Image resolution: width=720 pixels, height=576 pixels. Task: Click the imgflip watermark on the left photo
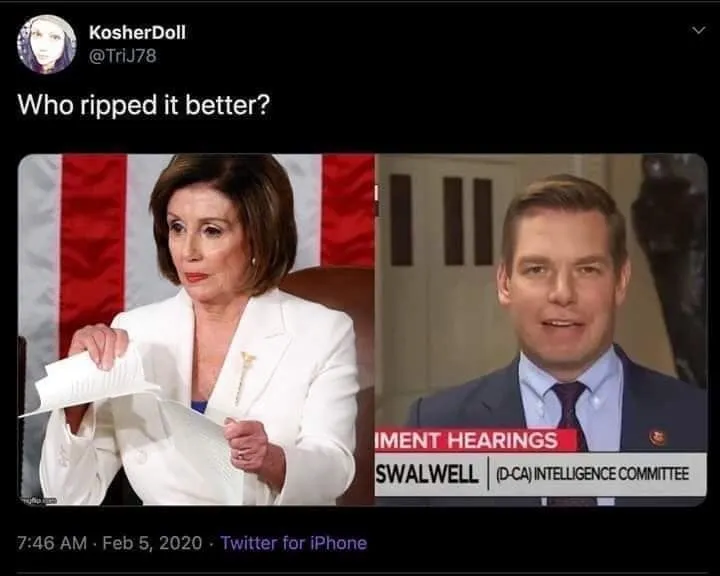(39, 500)
